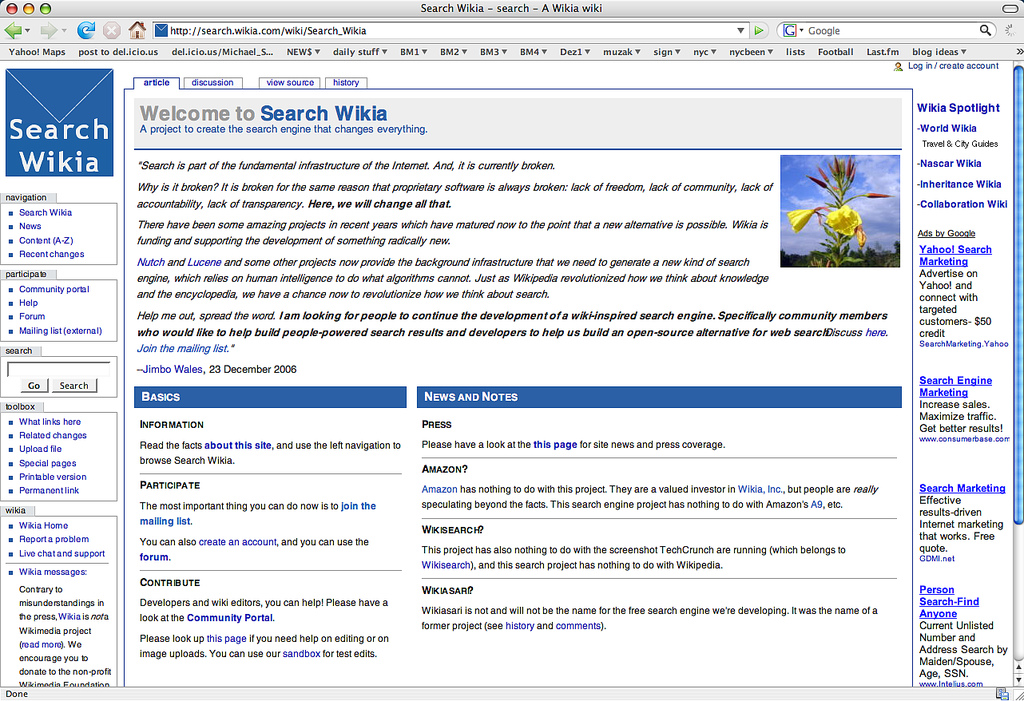Image resolution: width=1024 pixels, height=701 pixels.
Task: Open the Yahoo! Maps bookmark
Action: [37, 52]
